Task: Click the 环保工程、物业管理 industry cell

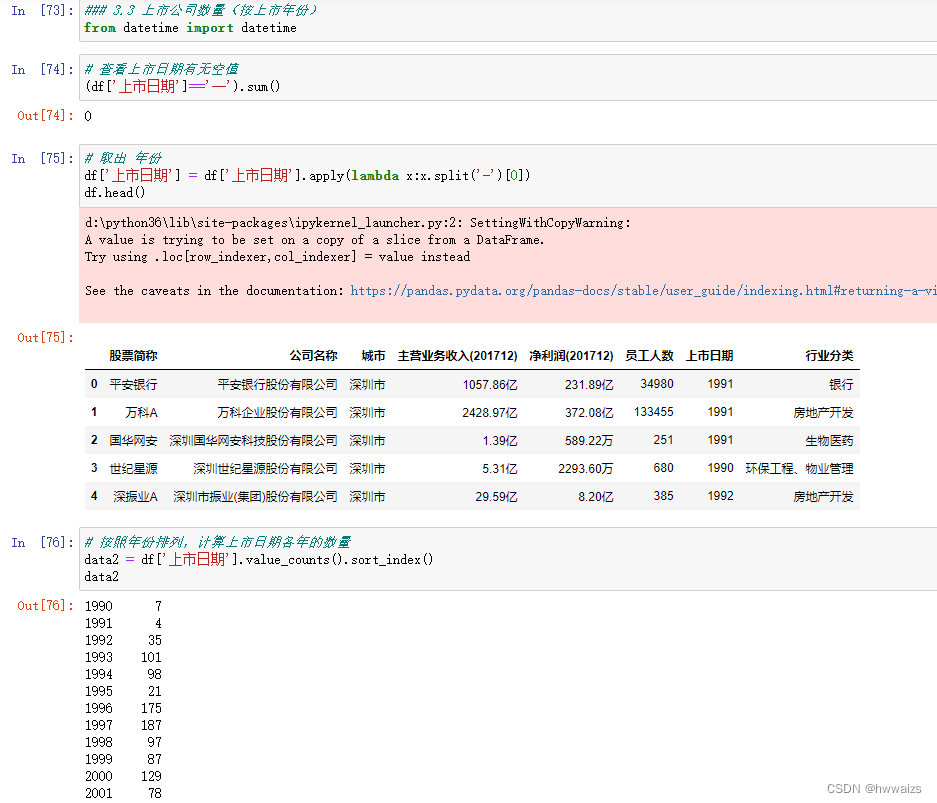Action: pyautogui.click(x=800, y=468)
